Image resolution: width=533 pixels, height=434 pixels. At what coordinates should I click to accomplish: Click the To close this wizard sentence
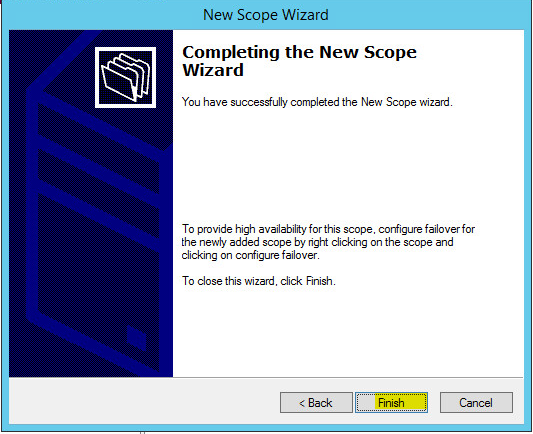[x=259, y=281]
